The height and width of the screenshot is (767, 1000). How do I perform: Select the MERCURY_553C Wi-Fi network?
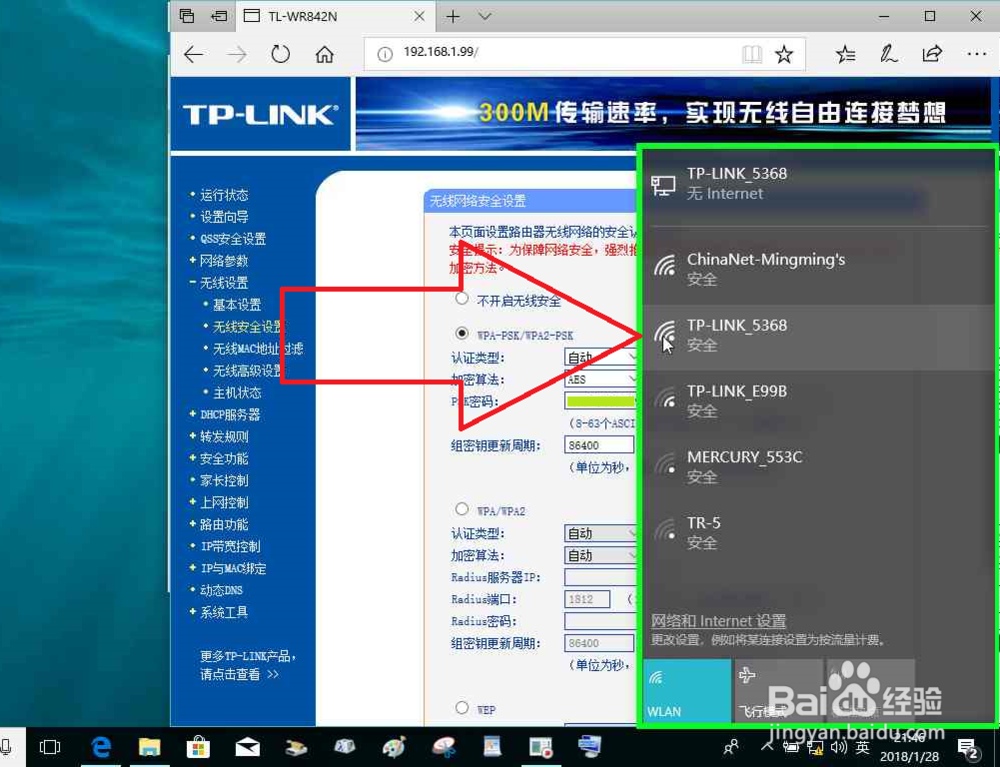click(820, 467)
